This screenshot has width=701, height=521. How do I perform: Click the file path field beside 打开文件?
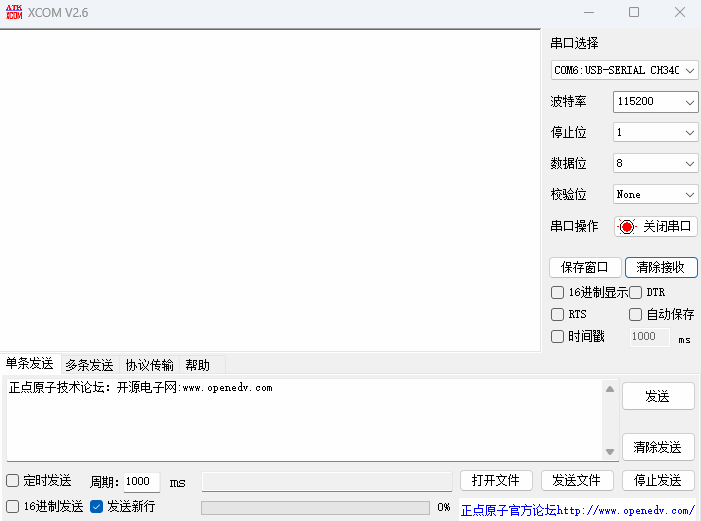pos(327,482)
